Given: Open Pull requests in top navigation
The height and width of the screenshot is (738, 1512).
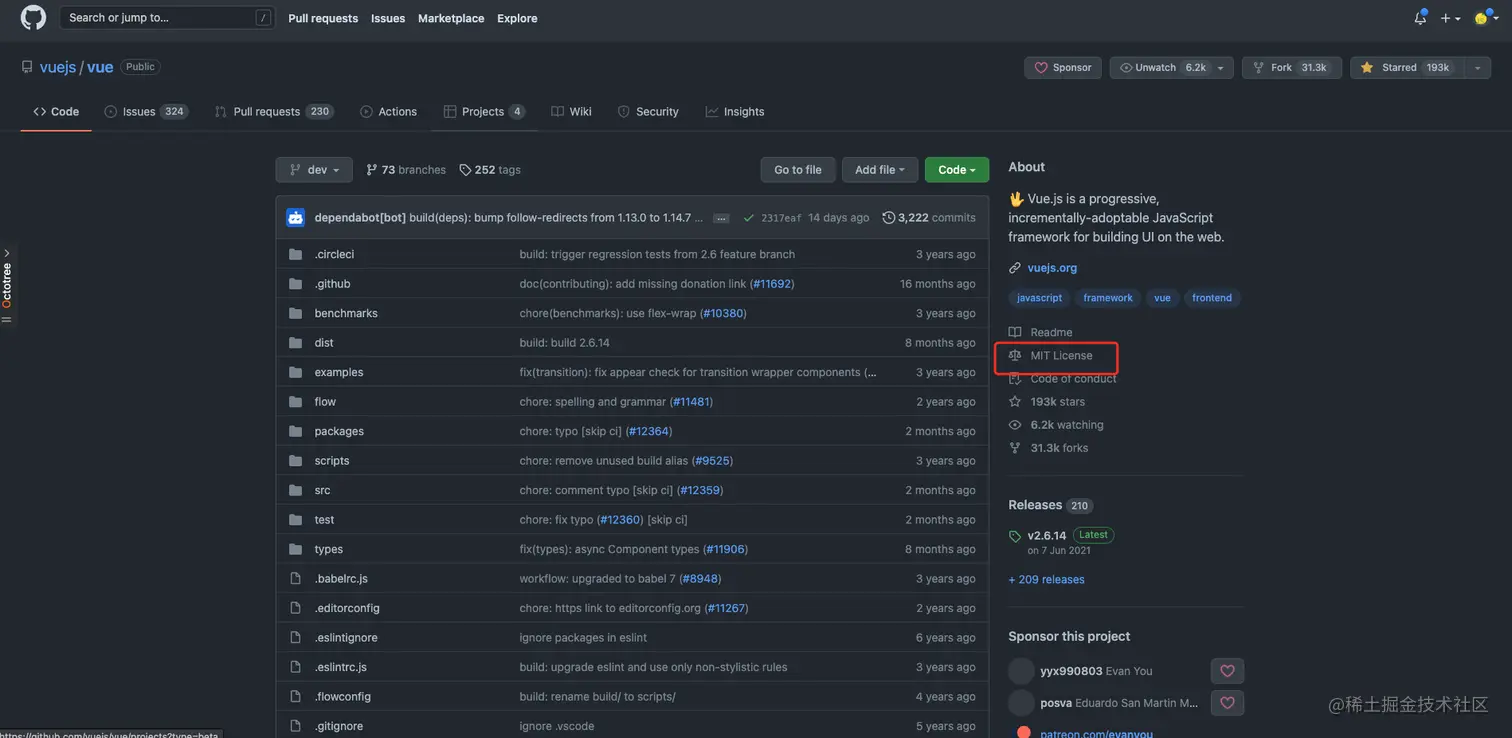Looking at the screenshot, I should 323,18.
